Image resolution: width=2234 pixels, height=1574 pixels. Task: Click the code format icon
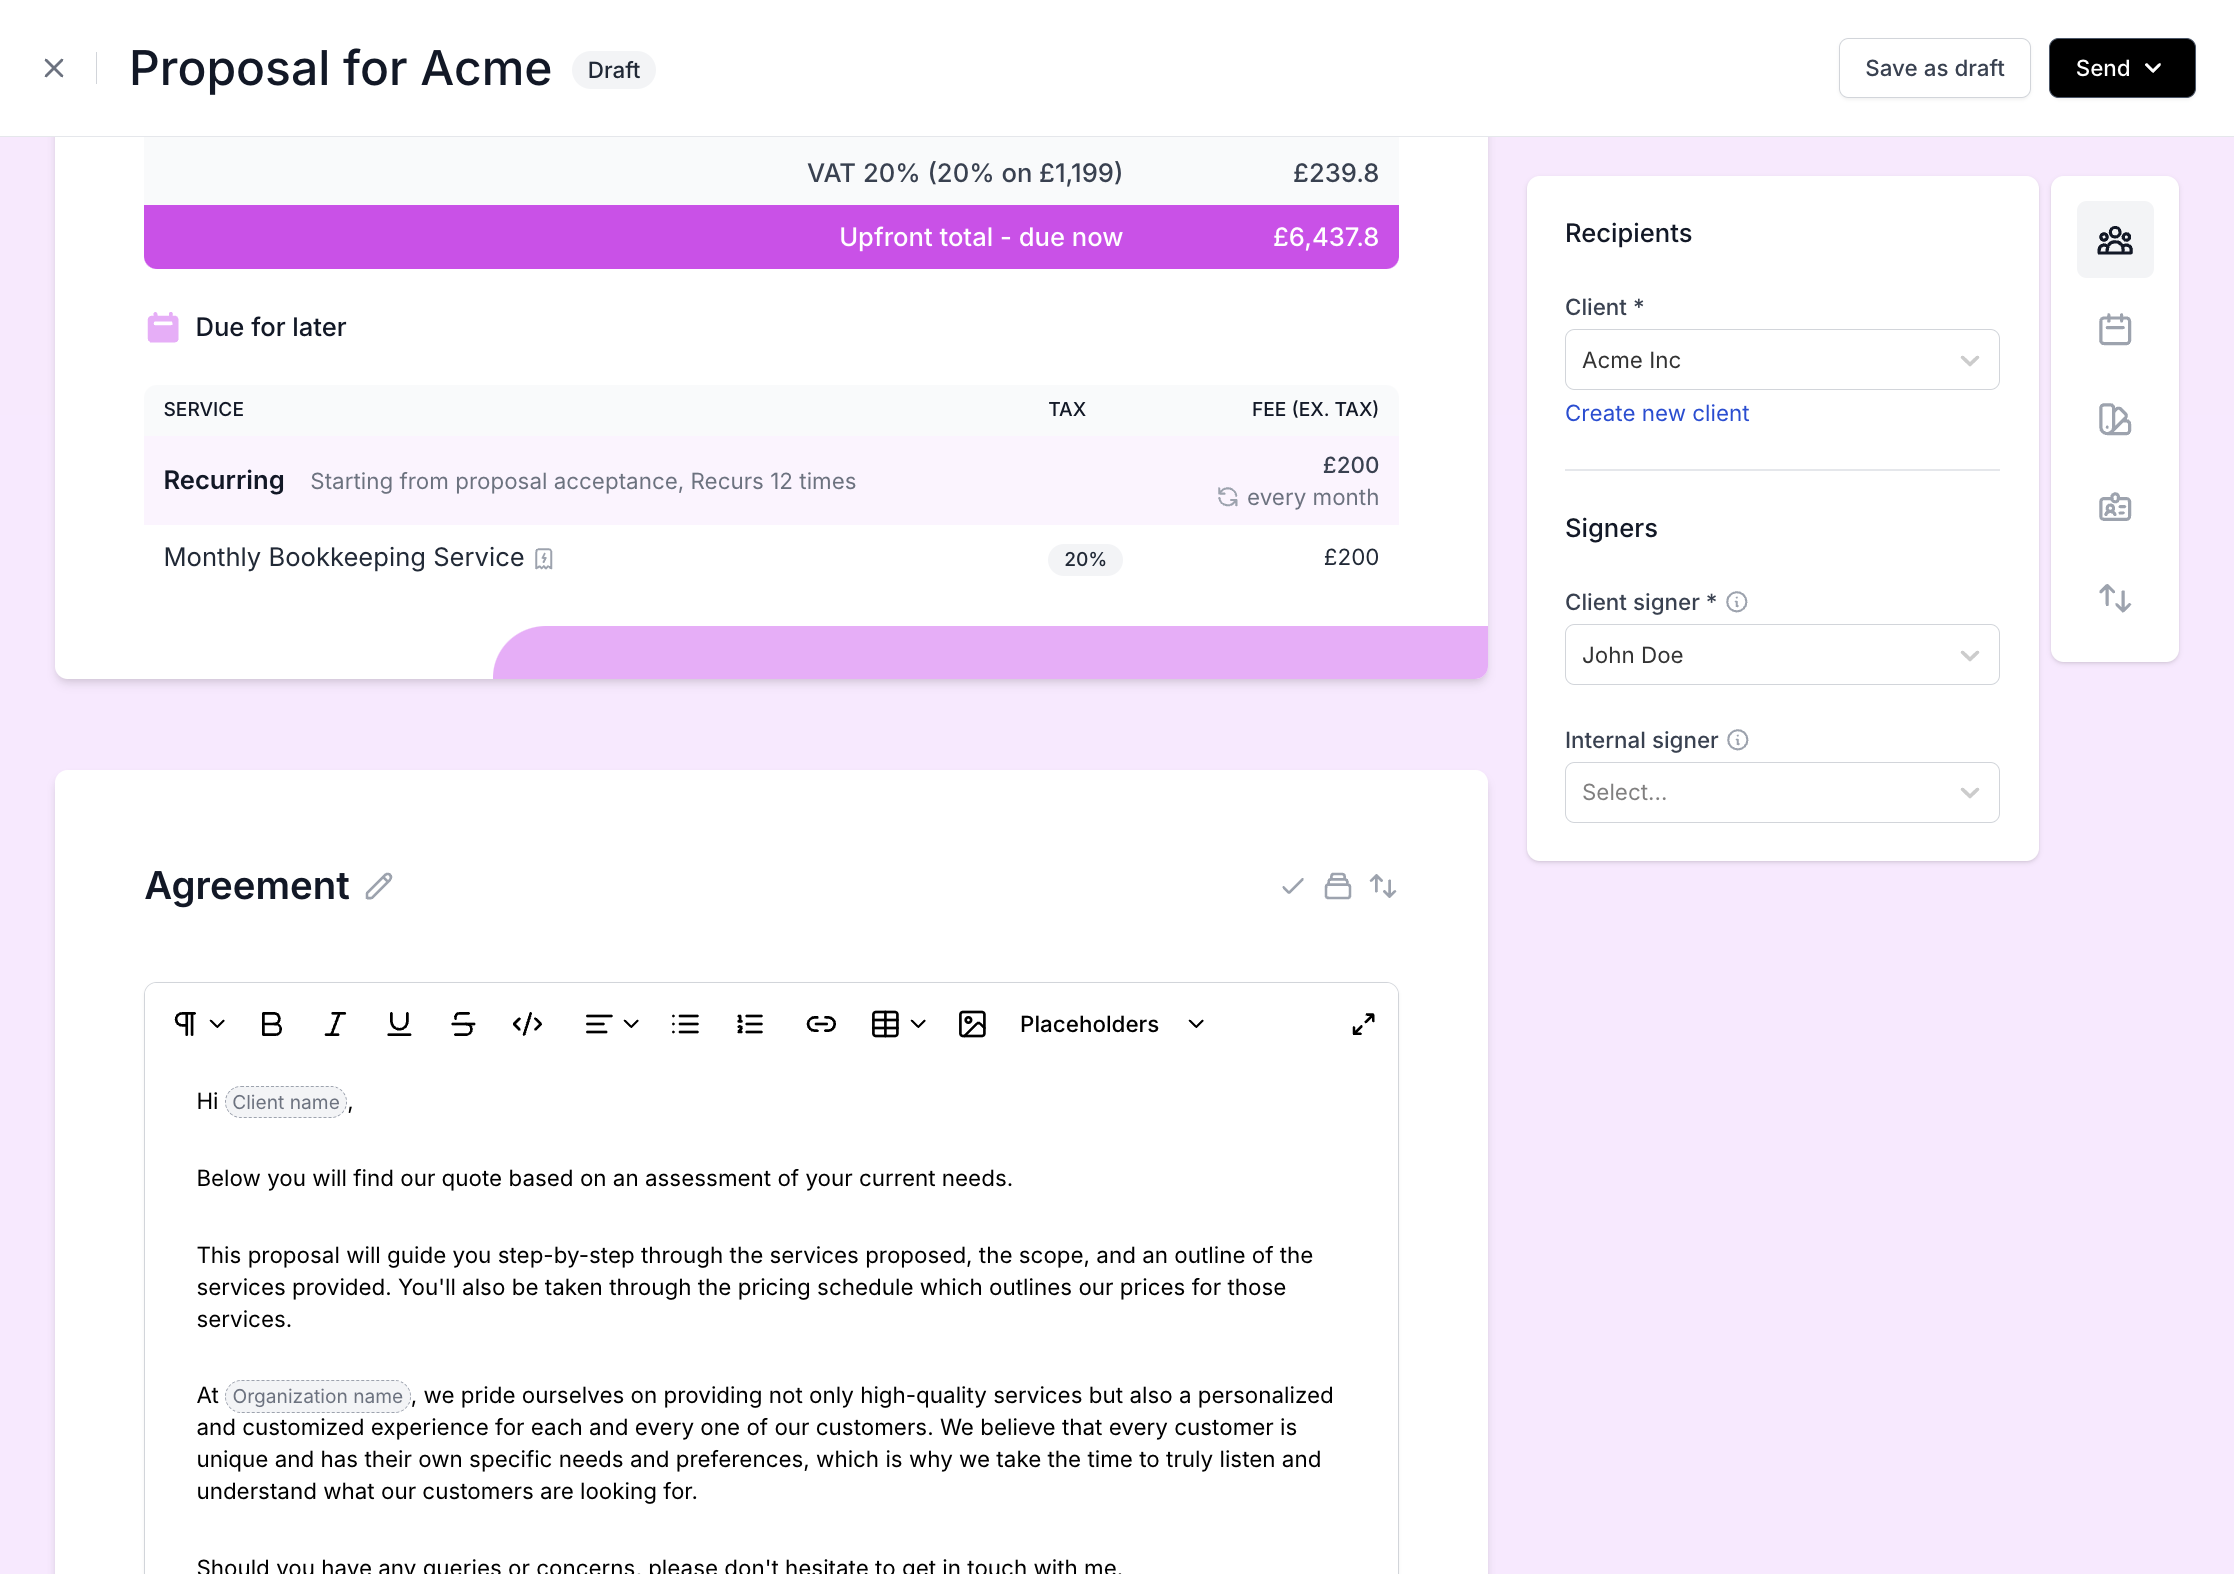527,1024
